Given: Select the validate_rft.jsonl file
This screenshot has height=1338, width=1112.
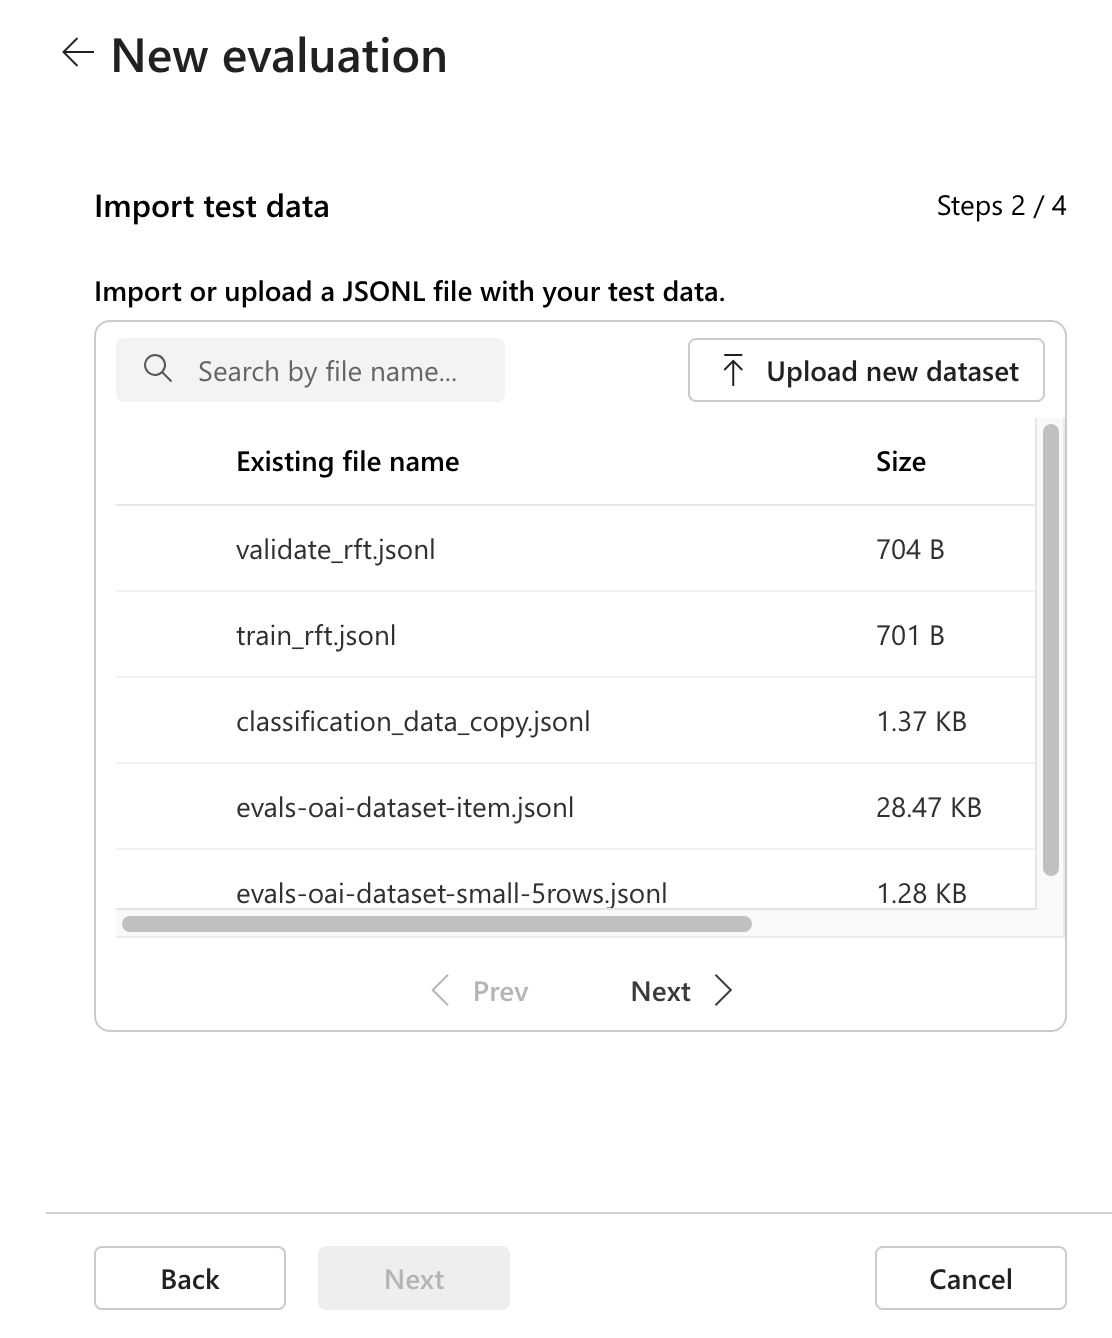Looking at the screenshot, I should (x=336, y=549).
